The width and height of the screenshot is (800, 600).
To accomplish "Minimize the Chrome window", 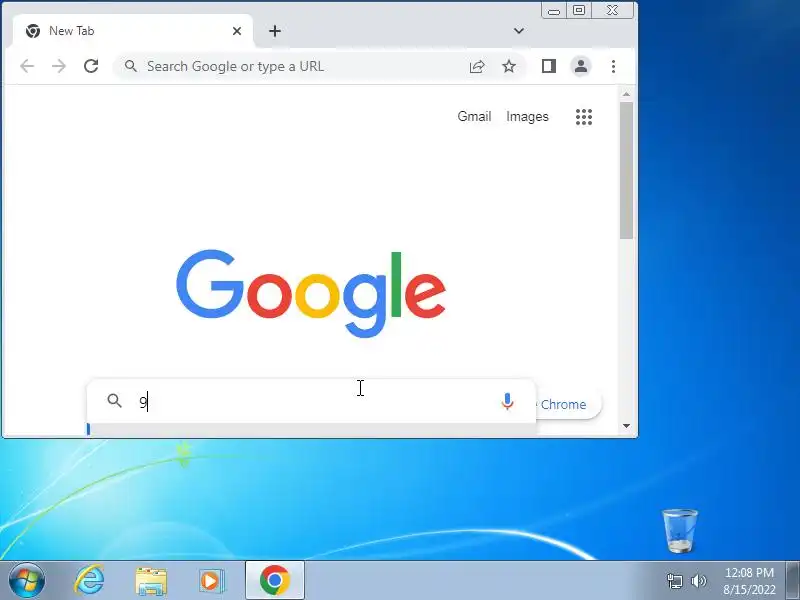I will (554, 10).
